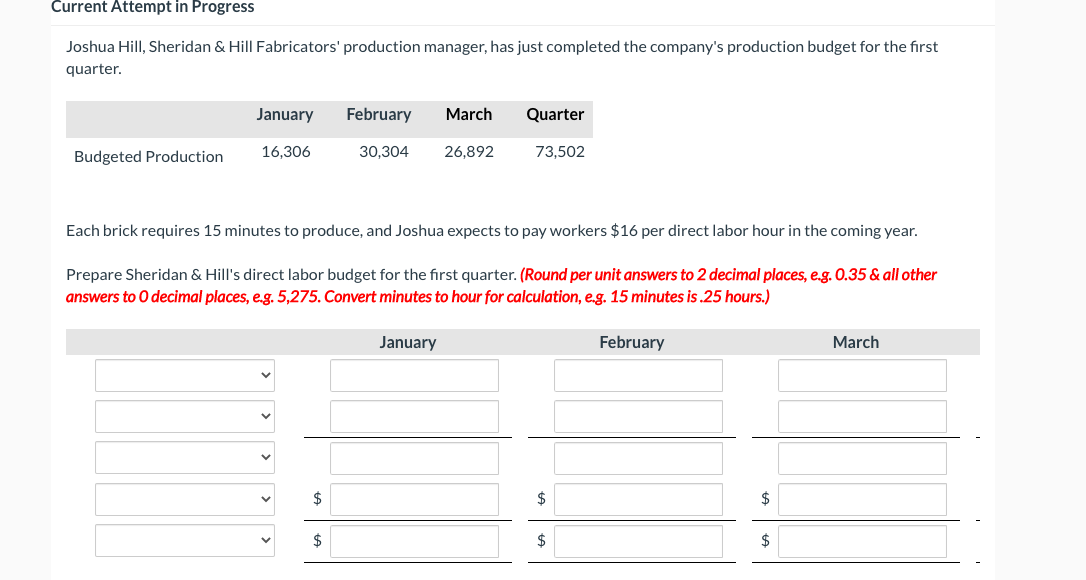The image size is (1086, 580).
Task: Focus the March field in the first row
Action: pyautogui.click(x=862, y=376)
